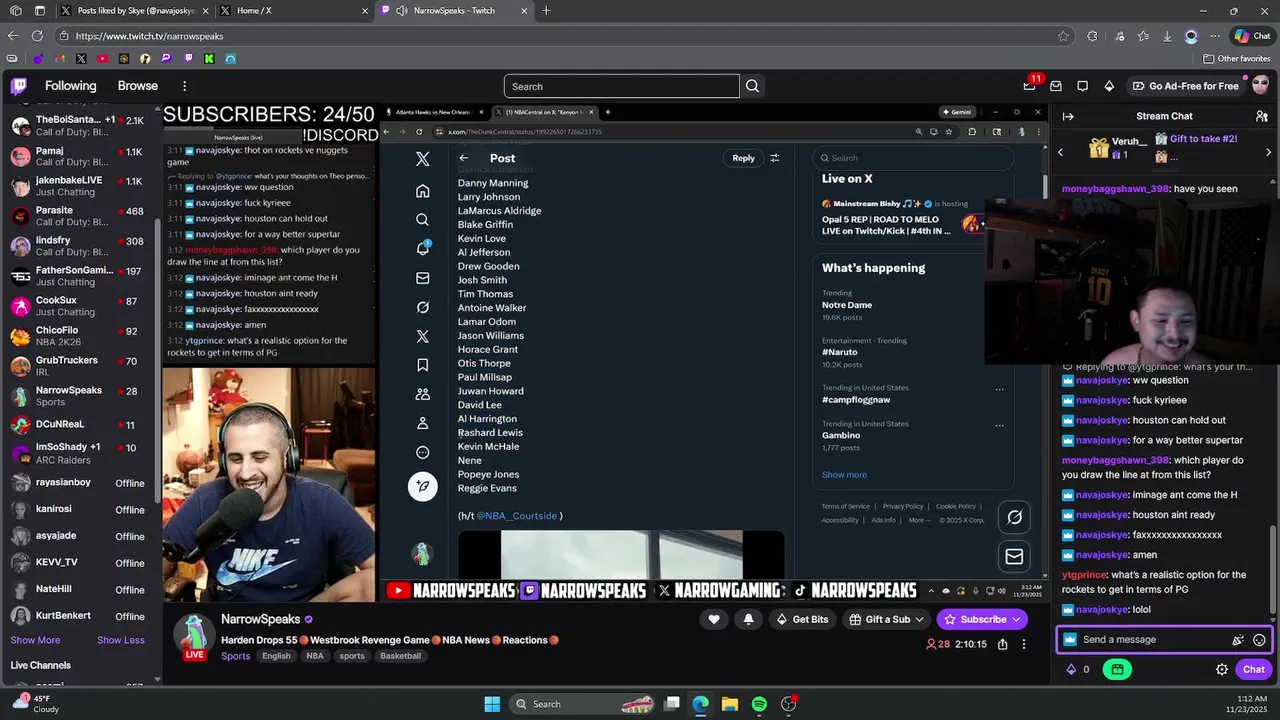Image resolution: width=1280 pixels, height=720 pixels.
Task: Open browser extensions icon
Action: click(1092, 36)
